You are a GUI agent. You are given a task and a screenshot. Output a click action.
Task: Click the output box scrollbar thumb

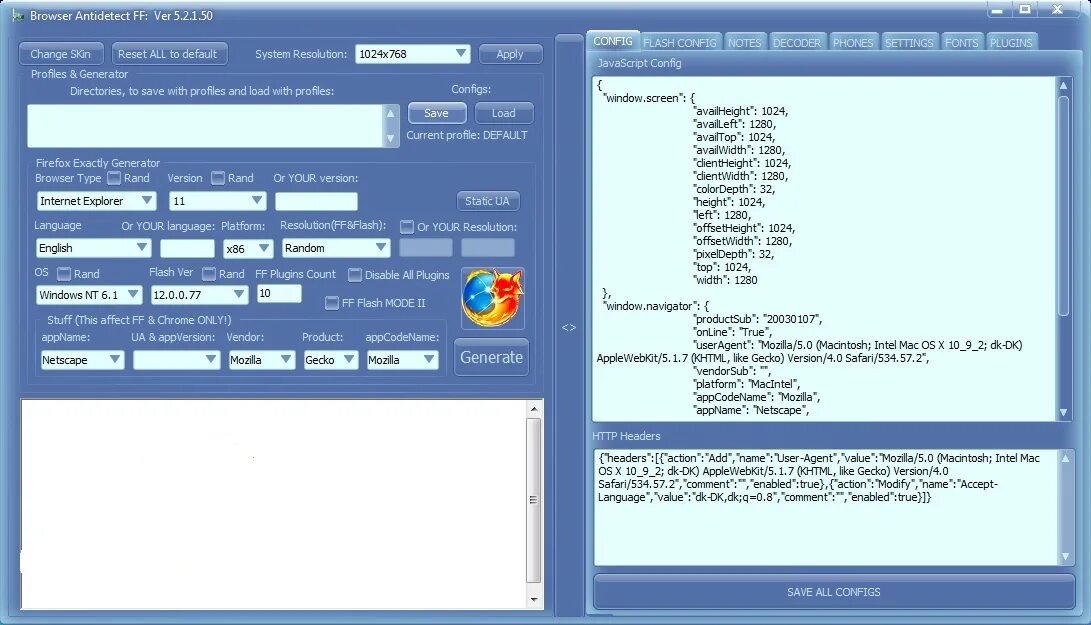(x=534, y=500)
